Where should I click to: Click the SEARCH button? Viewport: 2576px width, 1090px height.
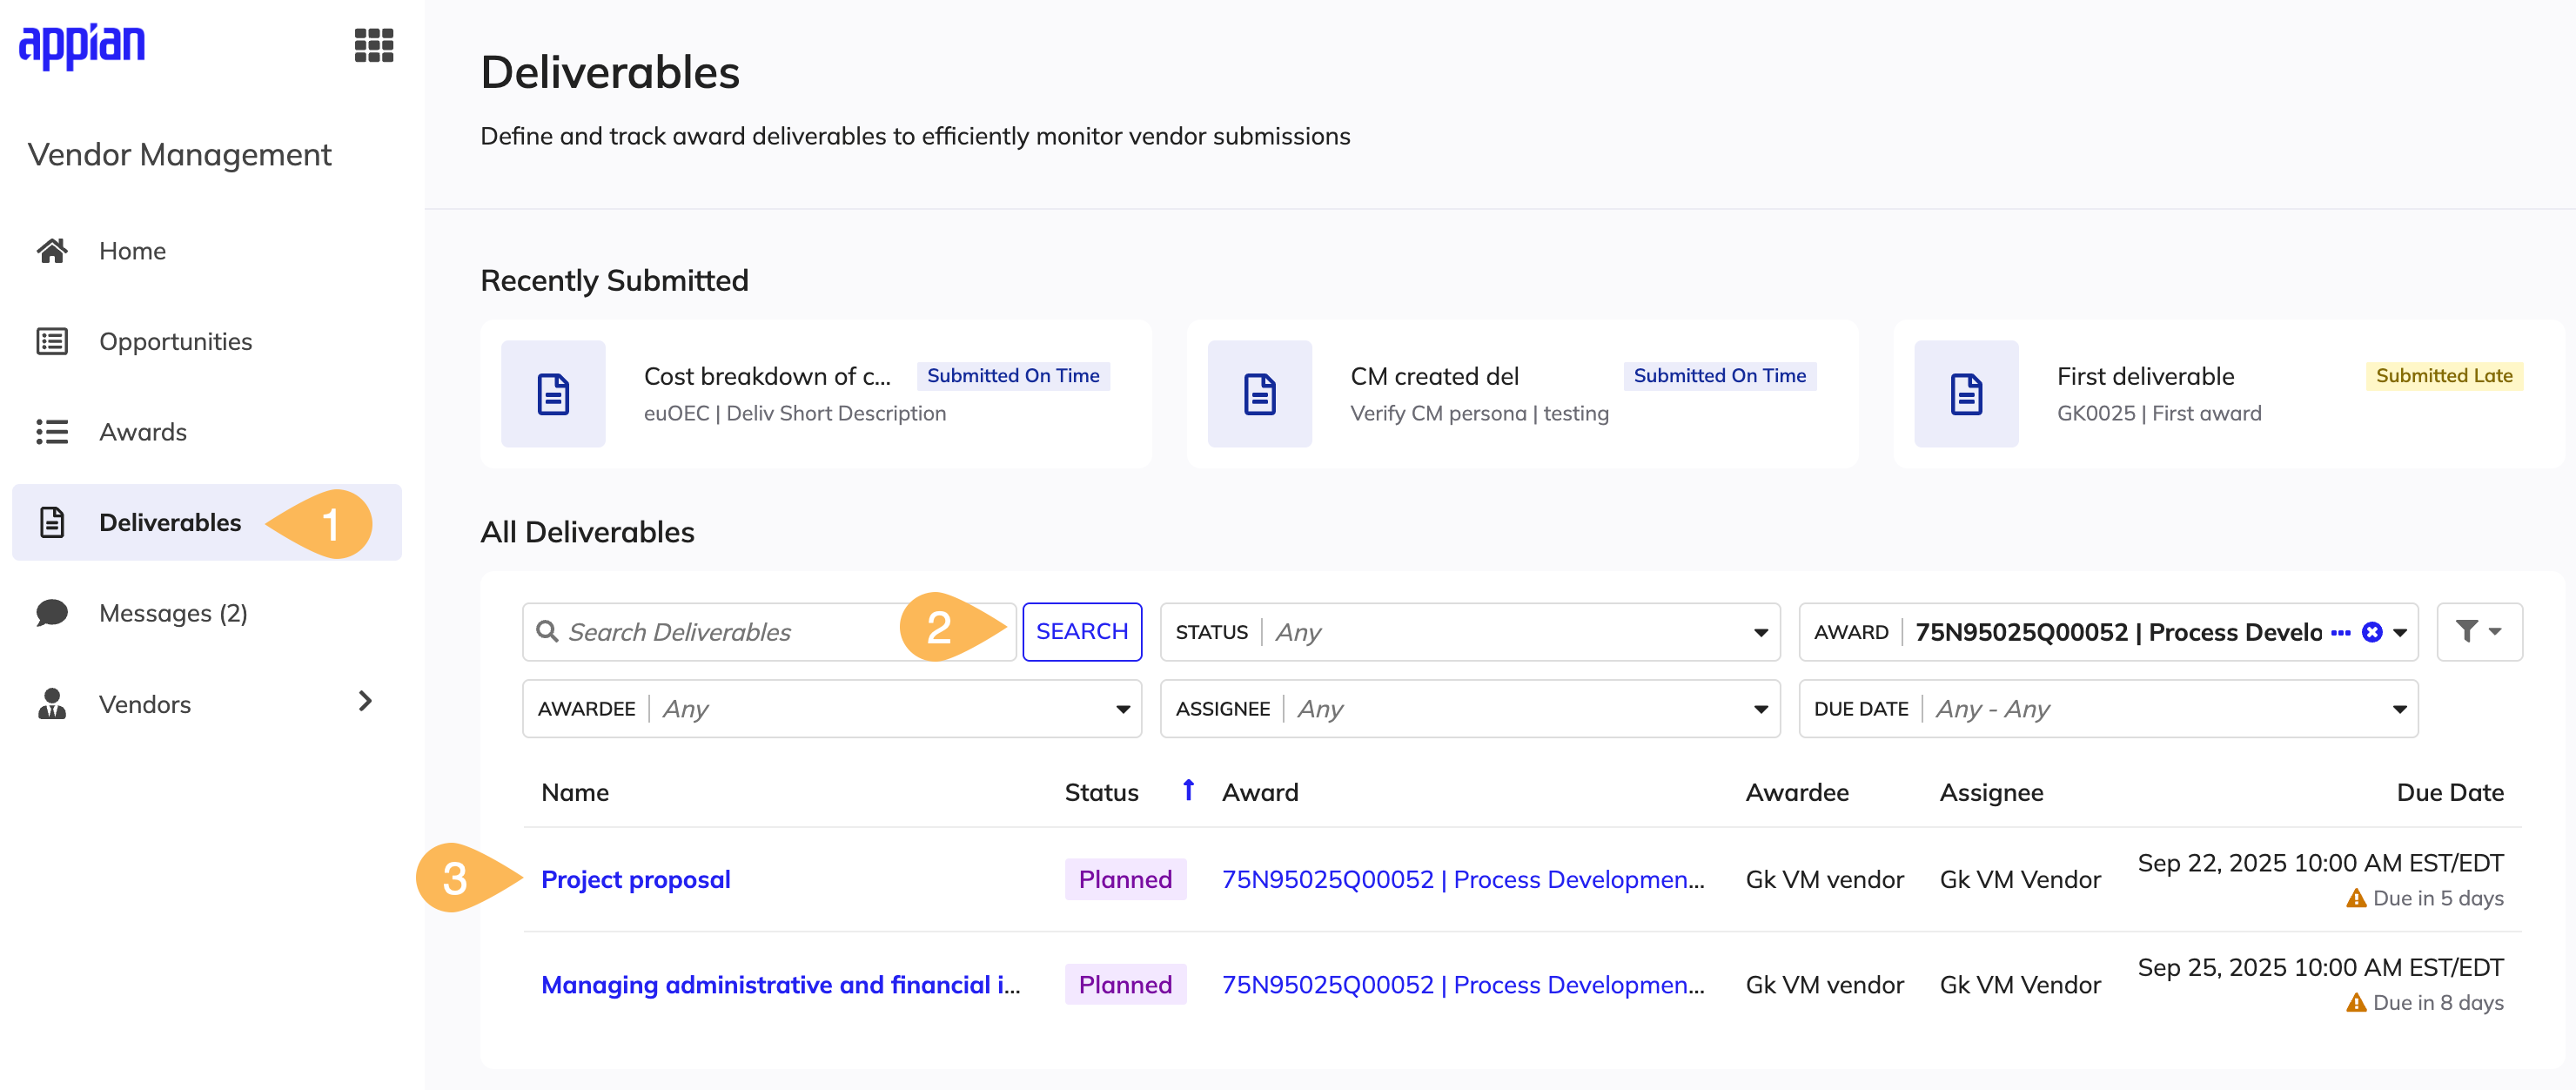click(x=1082, y=632)
